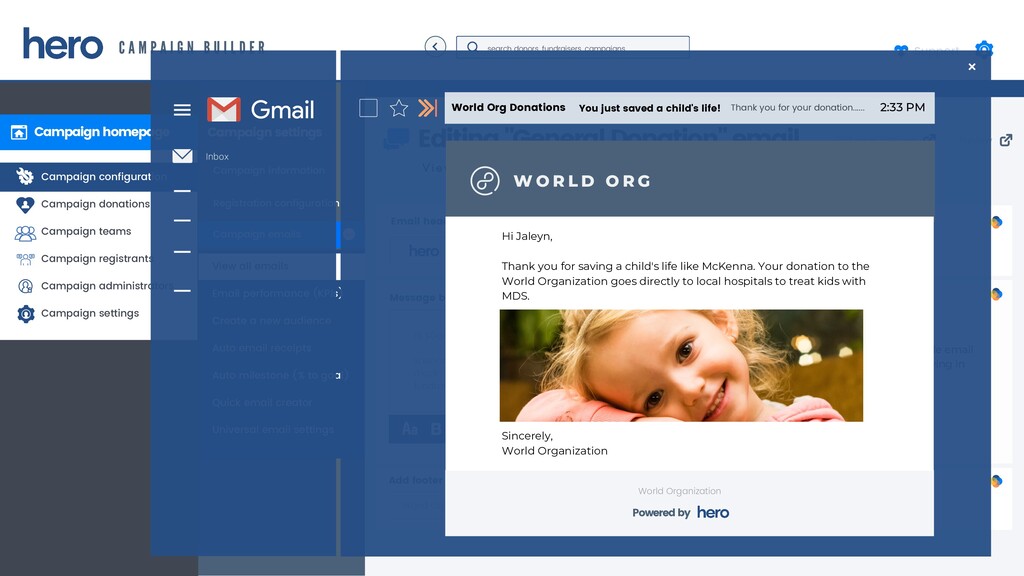Click the Inbox label in Gmail sidebar
This screenshot has height=576, width=1024.
tap(217, 157)
